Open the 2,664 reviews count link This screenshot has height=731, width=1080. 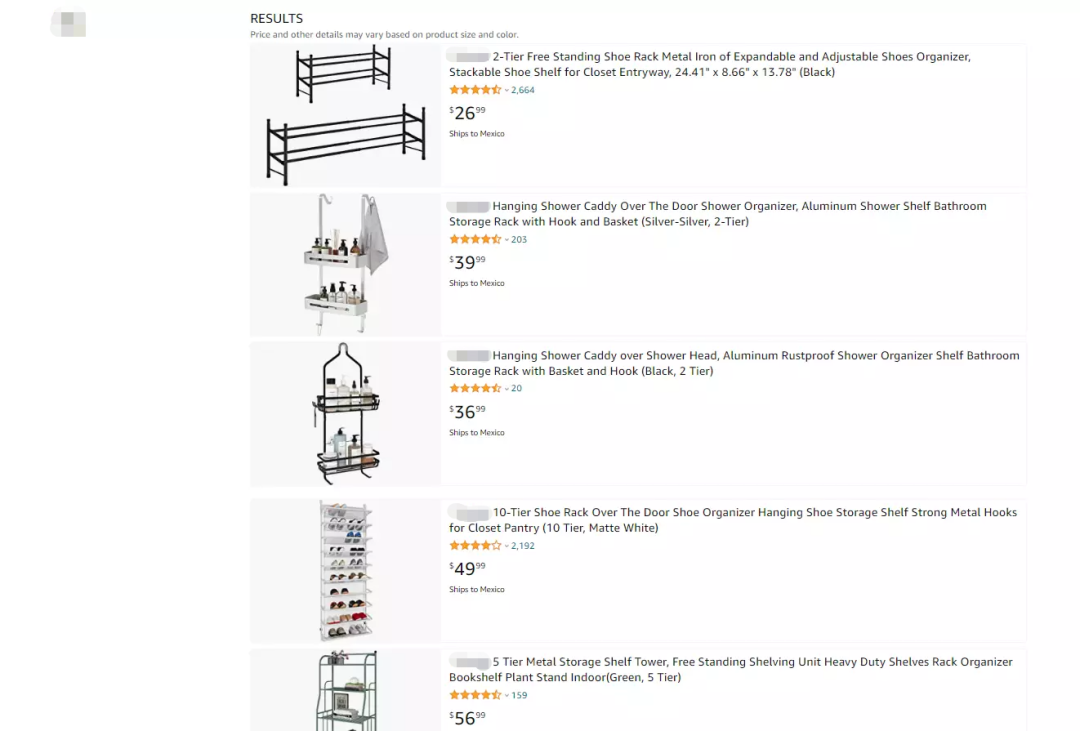(x=523, y=90)
